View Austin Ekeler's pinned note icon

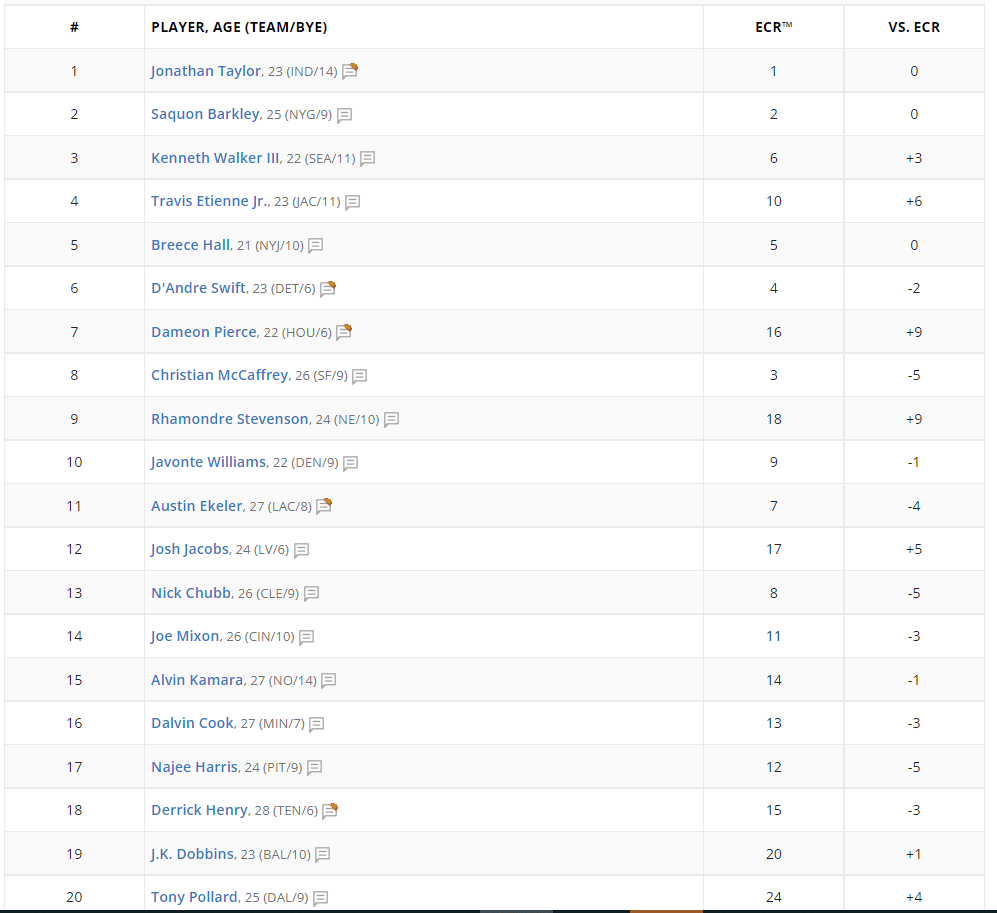(x=324, y=506)
